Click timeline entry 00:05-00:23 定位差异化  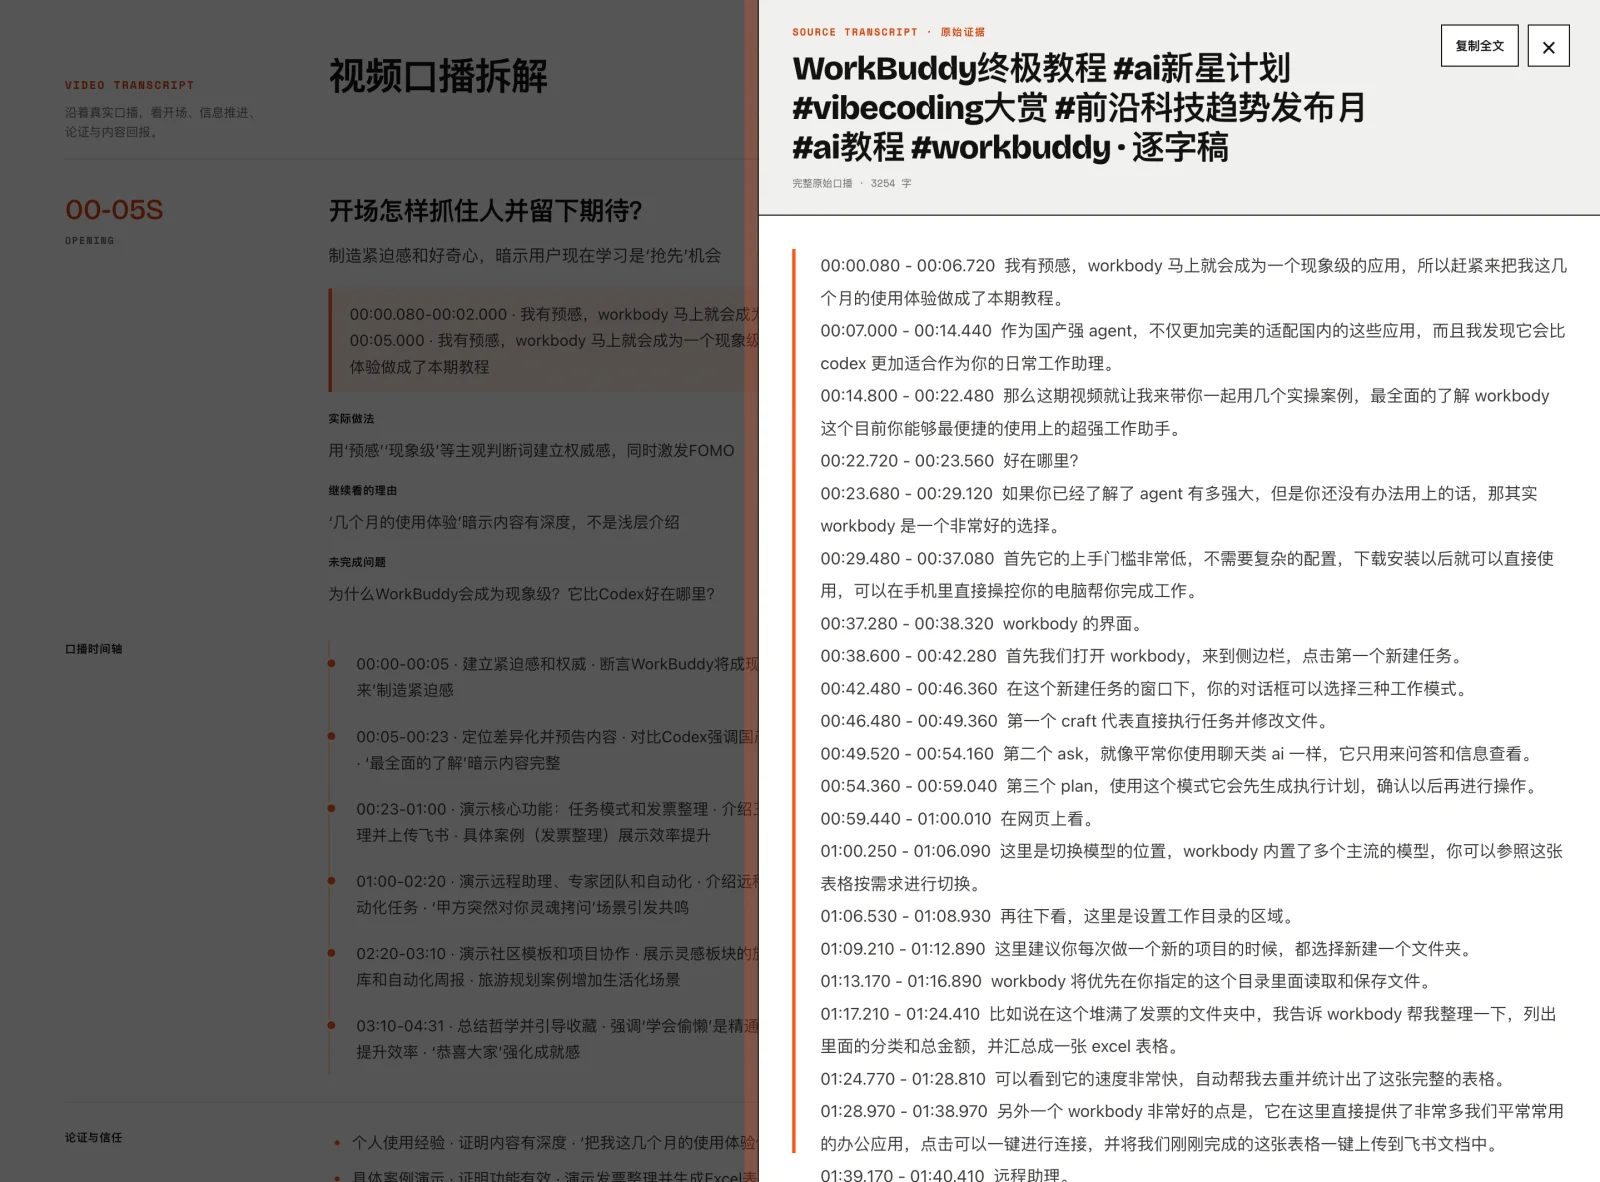point(557,750)
